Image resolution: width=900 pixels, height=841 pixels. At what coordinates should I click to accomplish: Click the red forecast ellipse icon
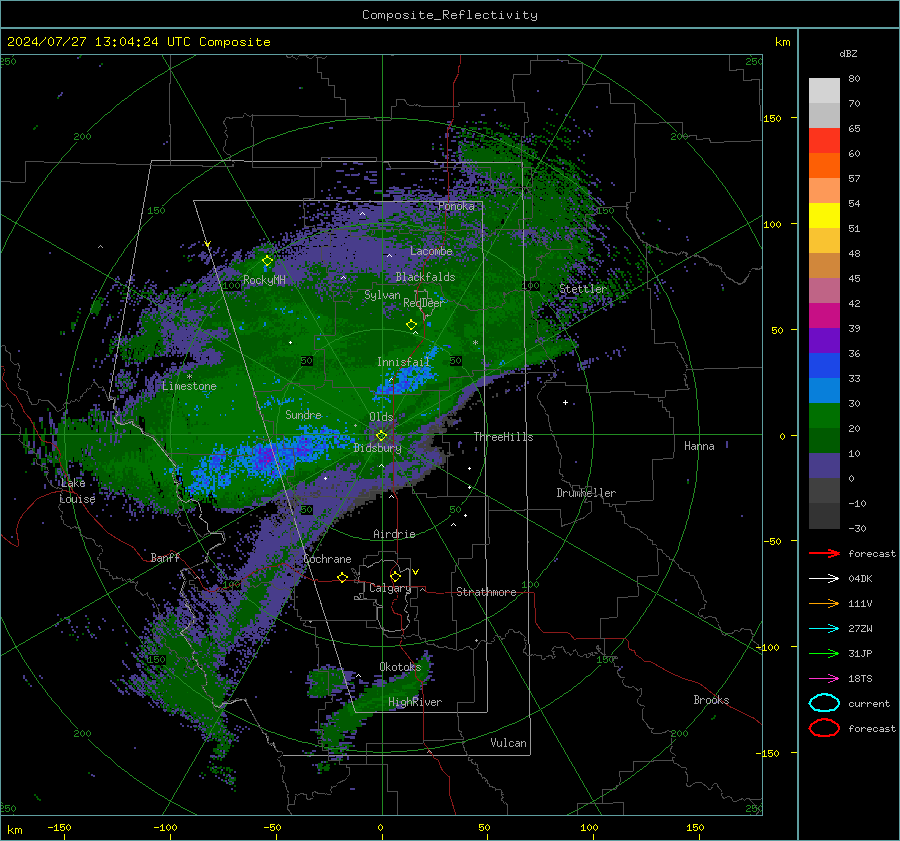824,728
